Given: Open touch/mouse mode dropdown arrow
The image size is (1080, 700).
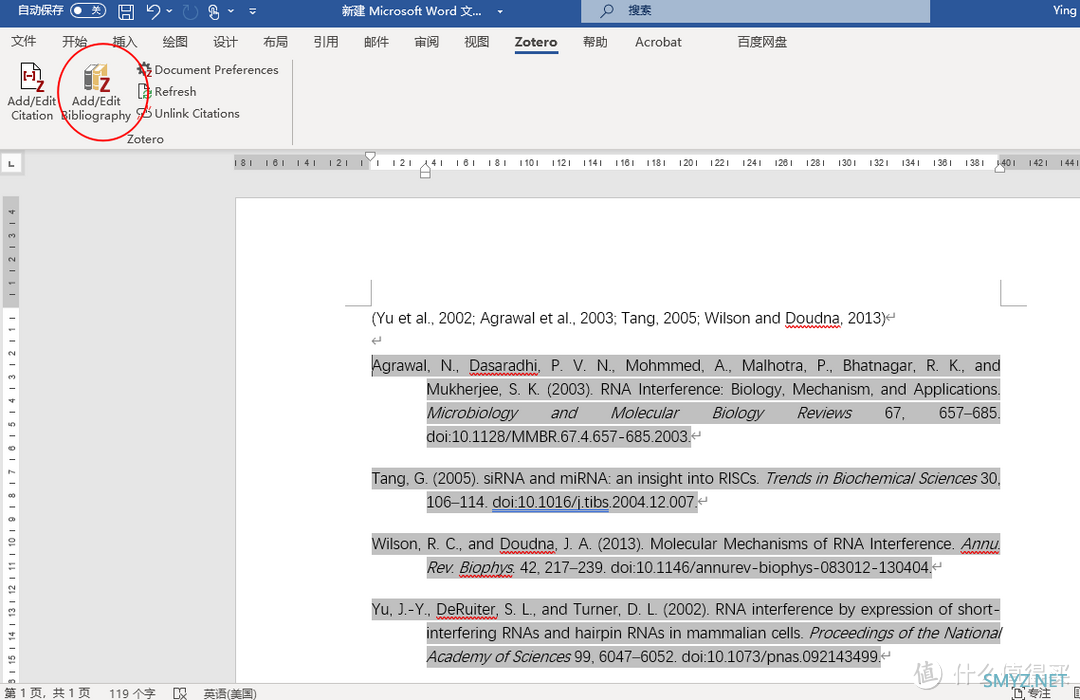Looking at the screenshot, I should coord(231,11).
